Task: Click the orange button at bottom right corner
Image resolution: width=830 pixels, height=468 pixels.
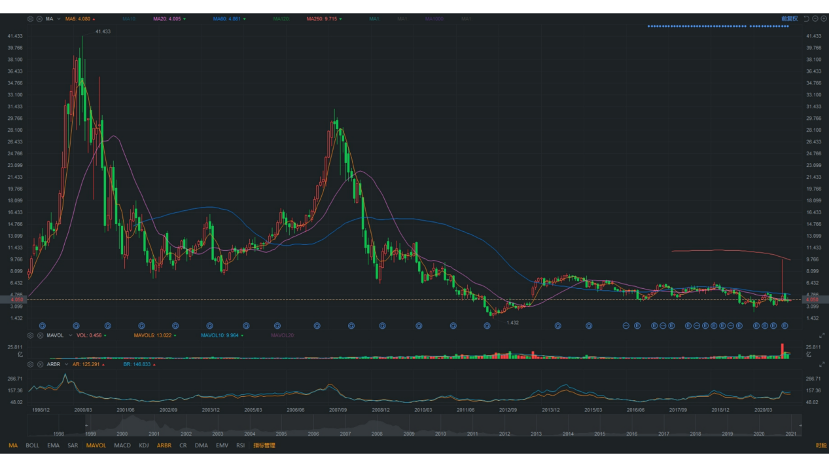Action: 821,446
